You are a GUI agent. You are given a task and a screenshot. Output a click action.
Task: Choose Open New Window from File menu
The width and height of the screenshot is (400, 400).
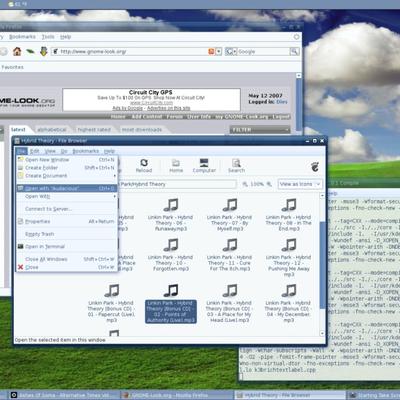tap(67, 160)
